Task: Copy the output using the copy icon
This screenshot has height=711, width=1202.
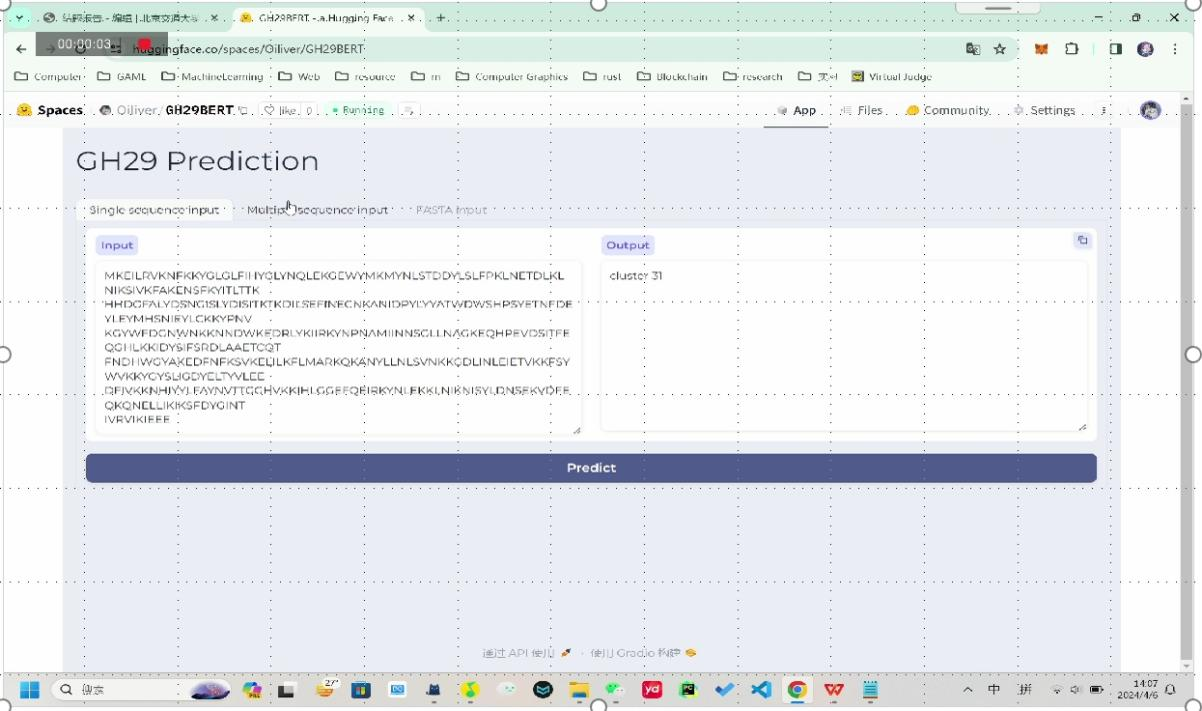Action: click(1082, 240)
